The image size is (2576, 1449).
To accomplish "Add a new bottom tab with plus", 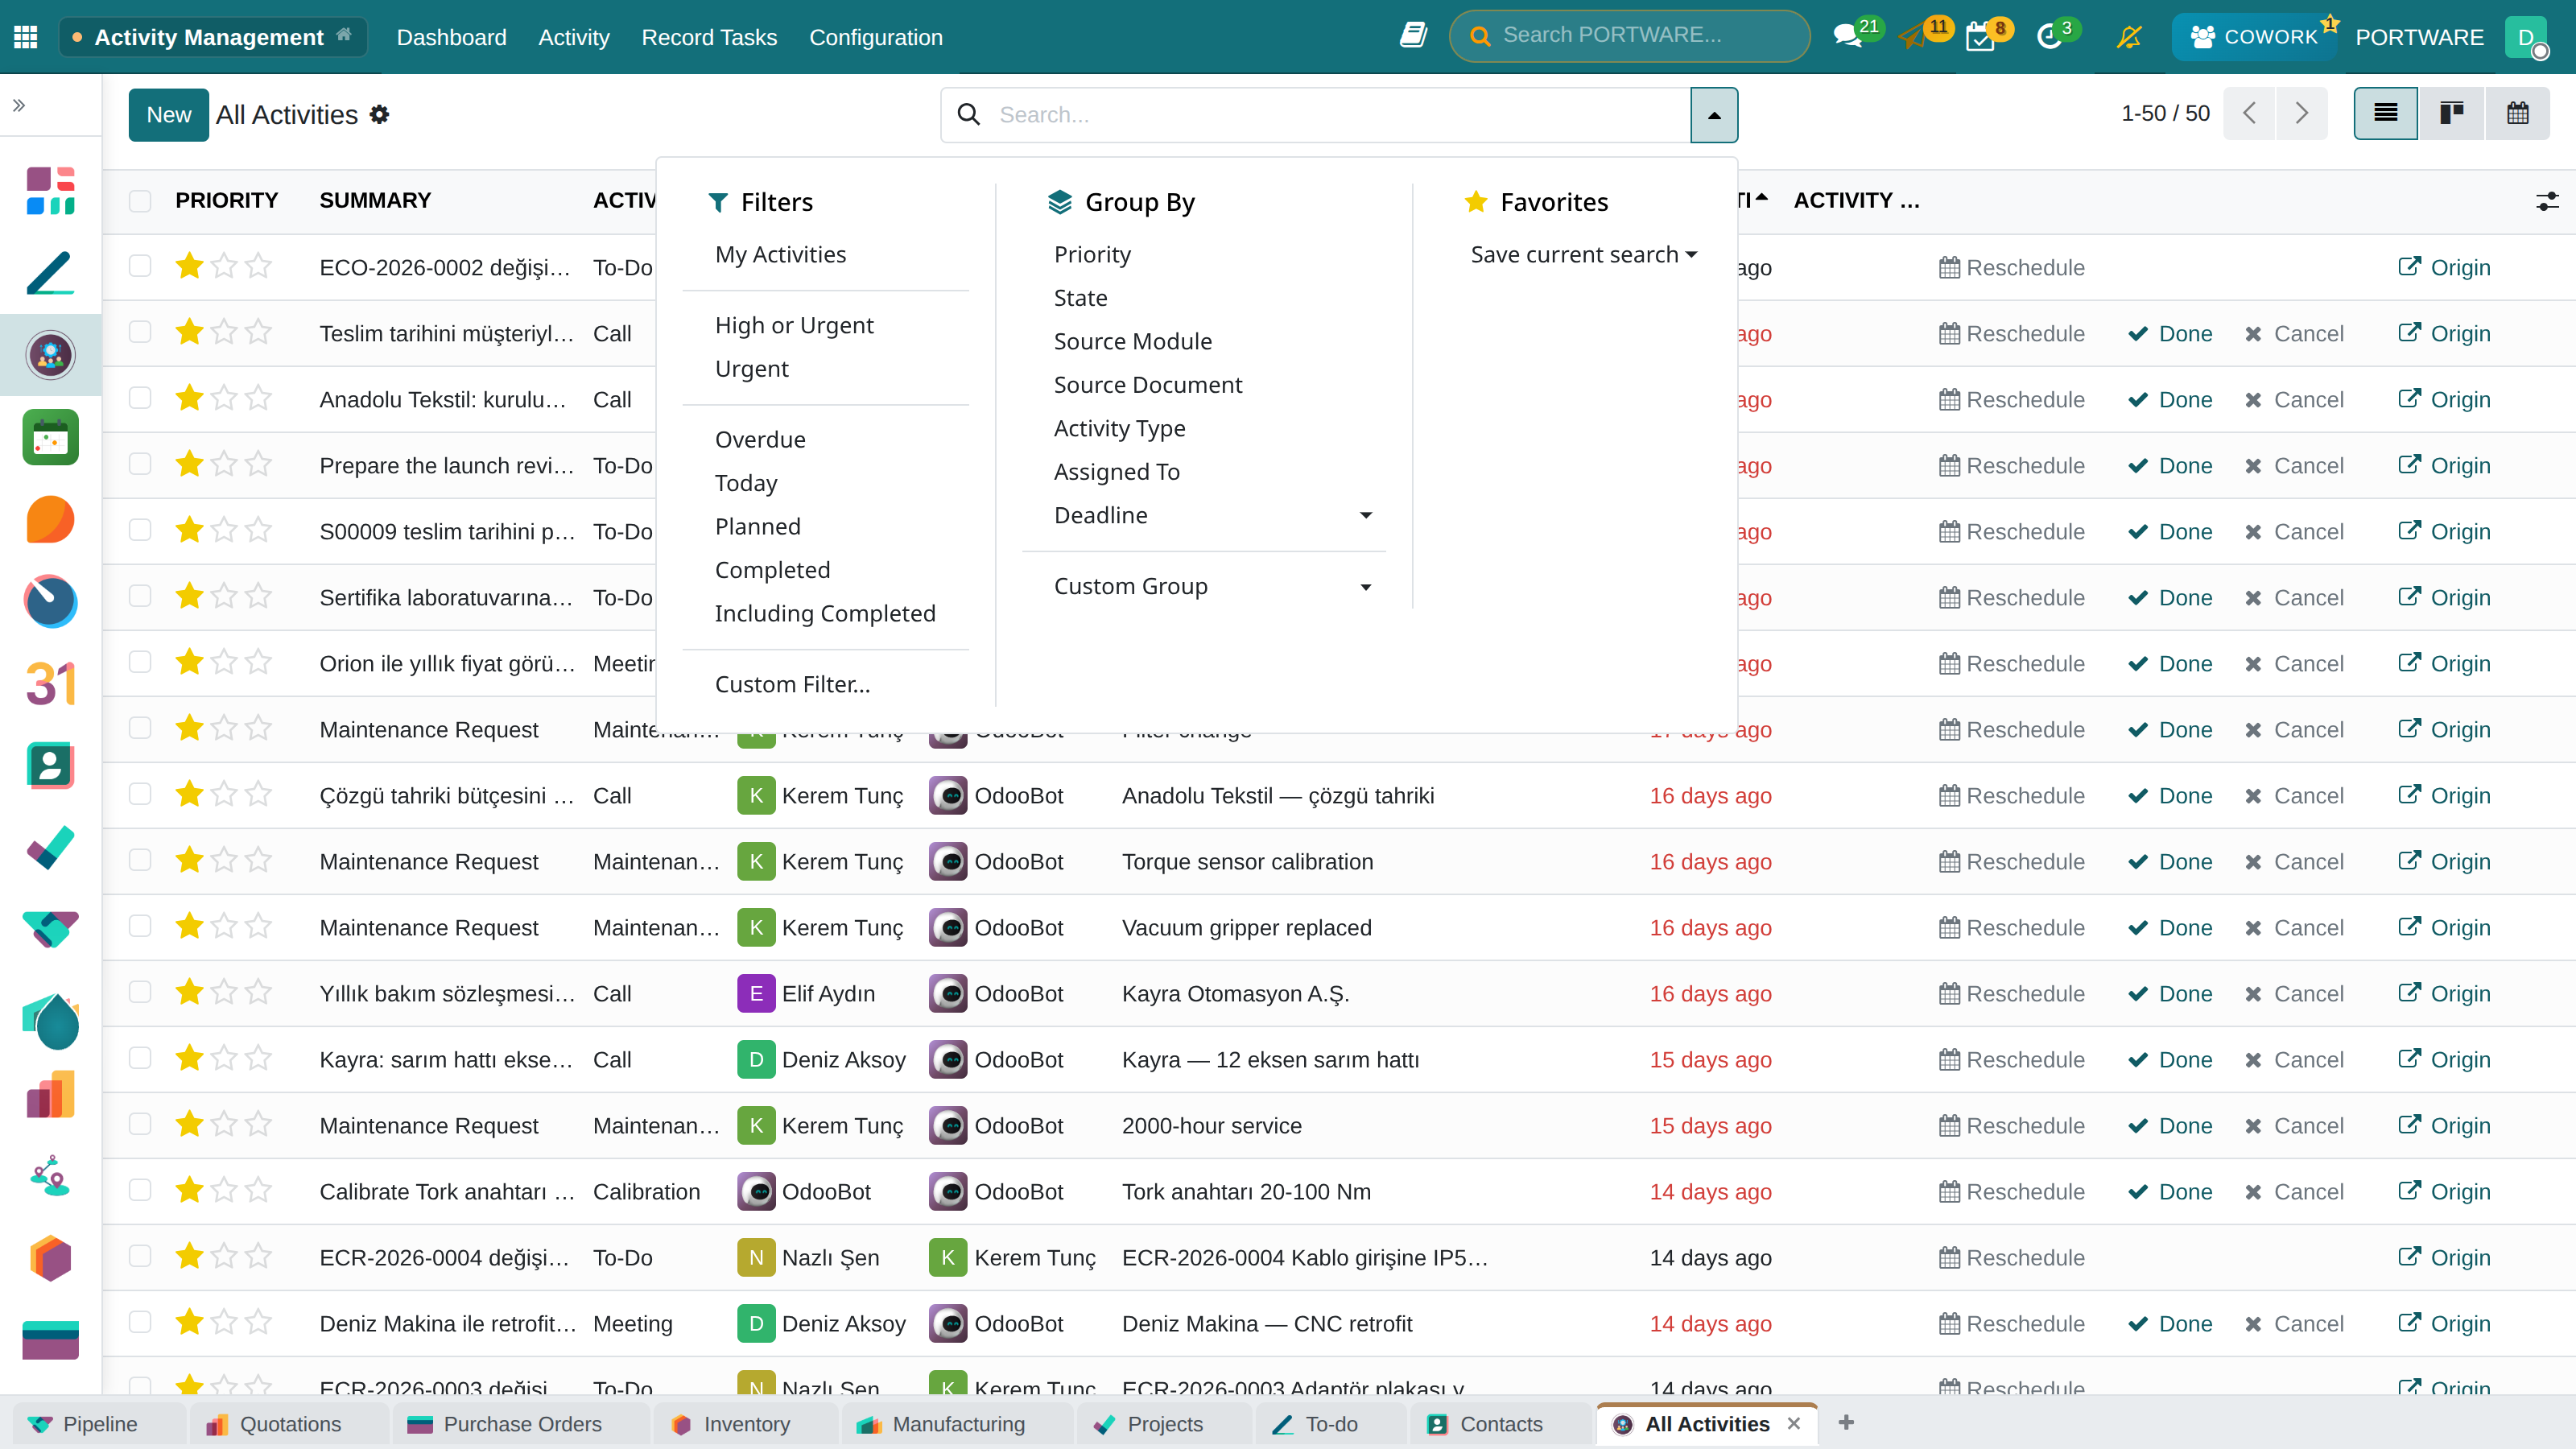I will (x=1846, y=1423).
